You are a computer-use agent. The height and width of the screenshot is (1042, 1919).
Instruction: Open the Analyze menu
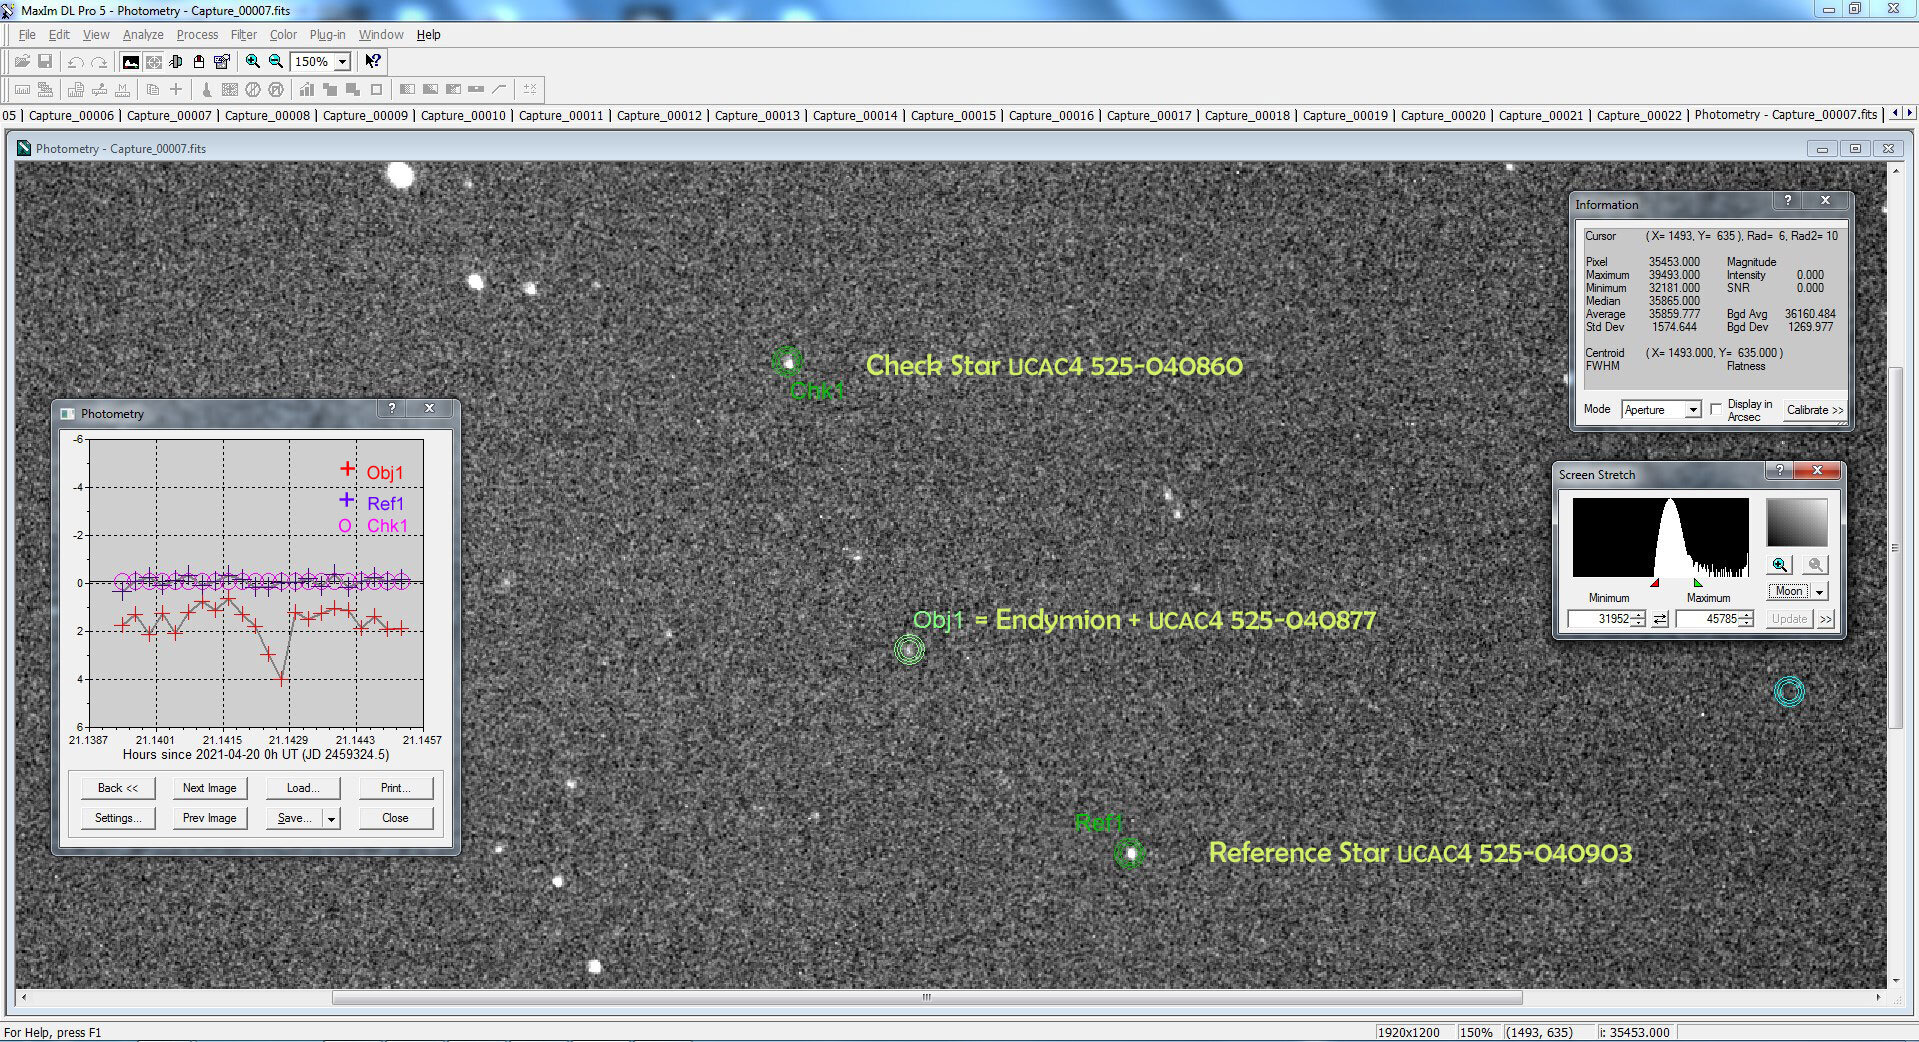[x=143, y=35]
